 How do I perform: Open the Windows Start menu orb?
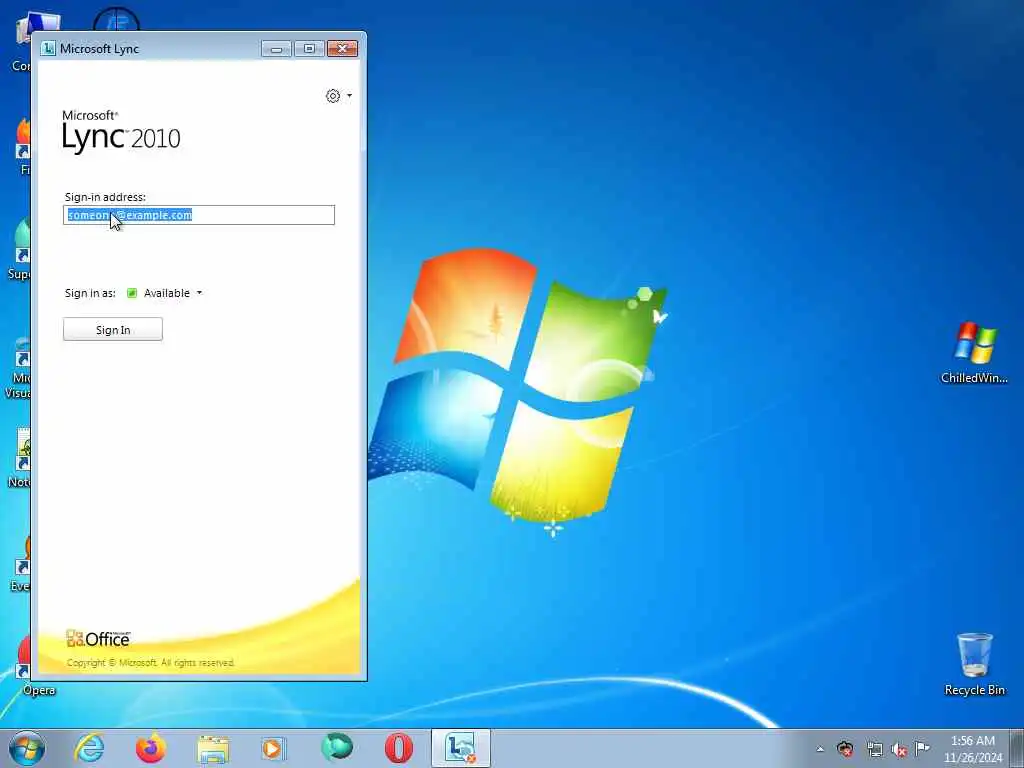coord(26,748)
